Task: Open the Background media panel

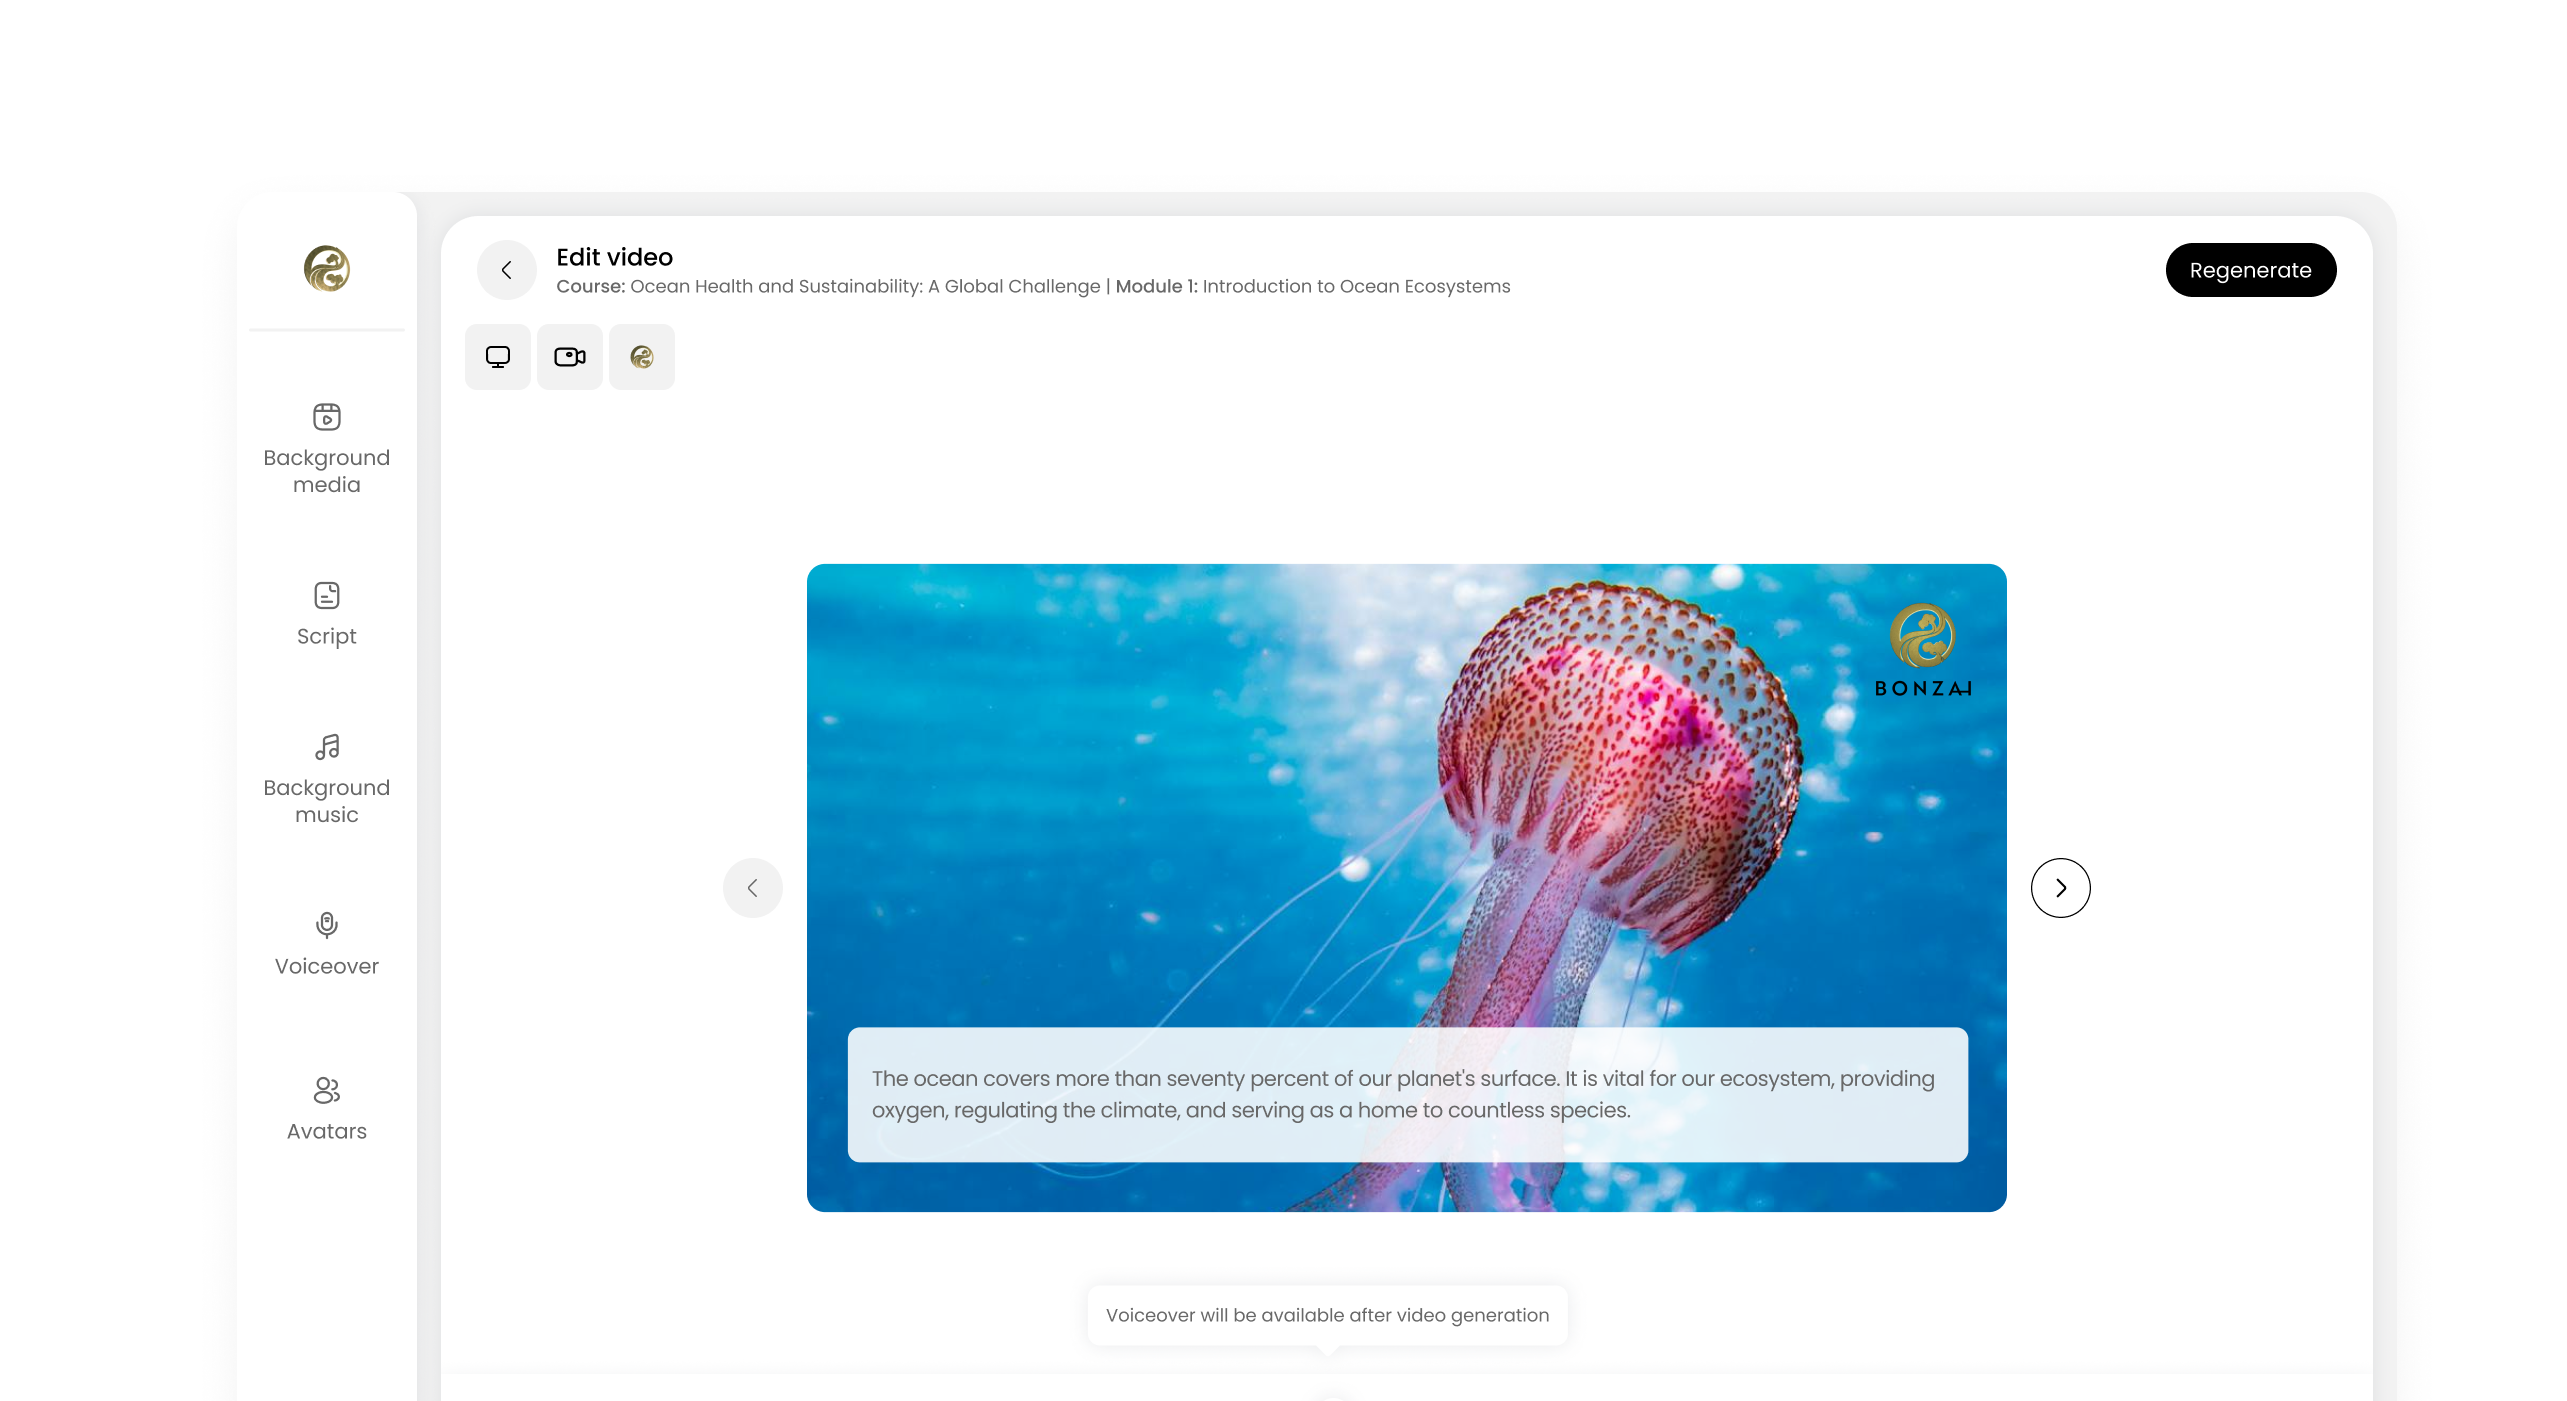Action: 326,449
